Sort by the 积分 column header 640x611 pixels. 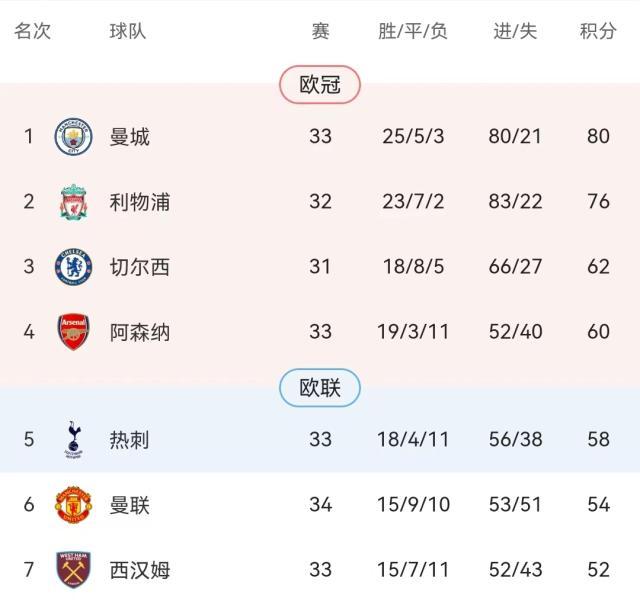(x=598, y=31)
